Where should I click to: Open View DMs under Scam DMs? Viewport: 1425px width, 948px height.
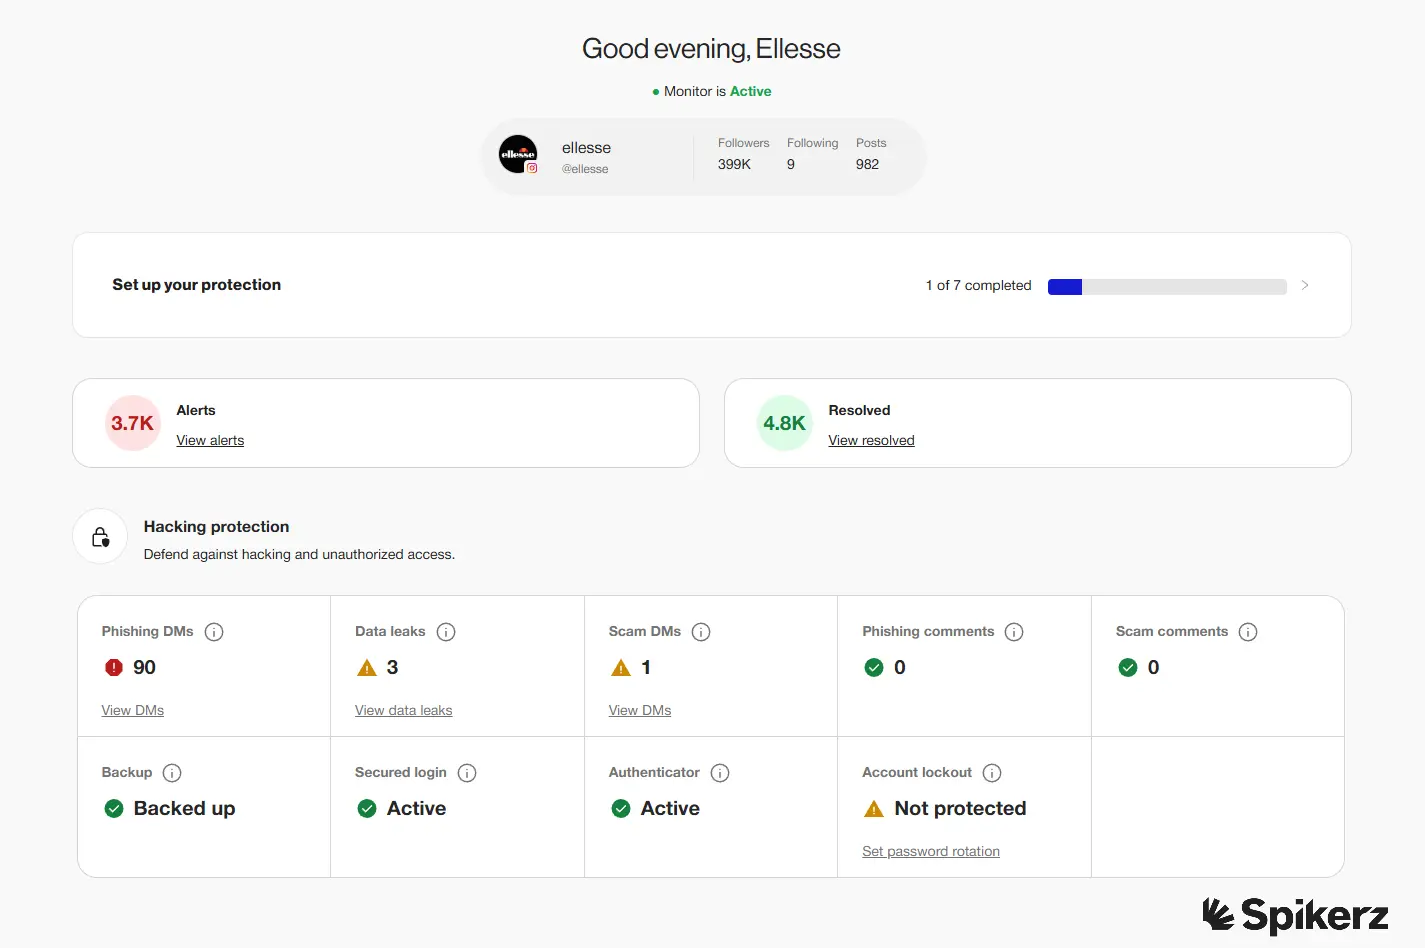640,710
